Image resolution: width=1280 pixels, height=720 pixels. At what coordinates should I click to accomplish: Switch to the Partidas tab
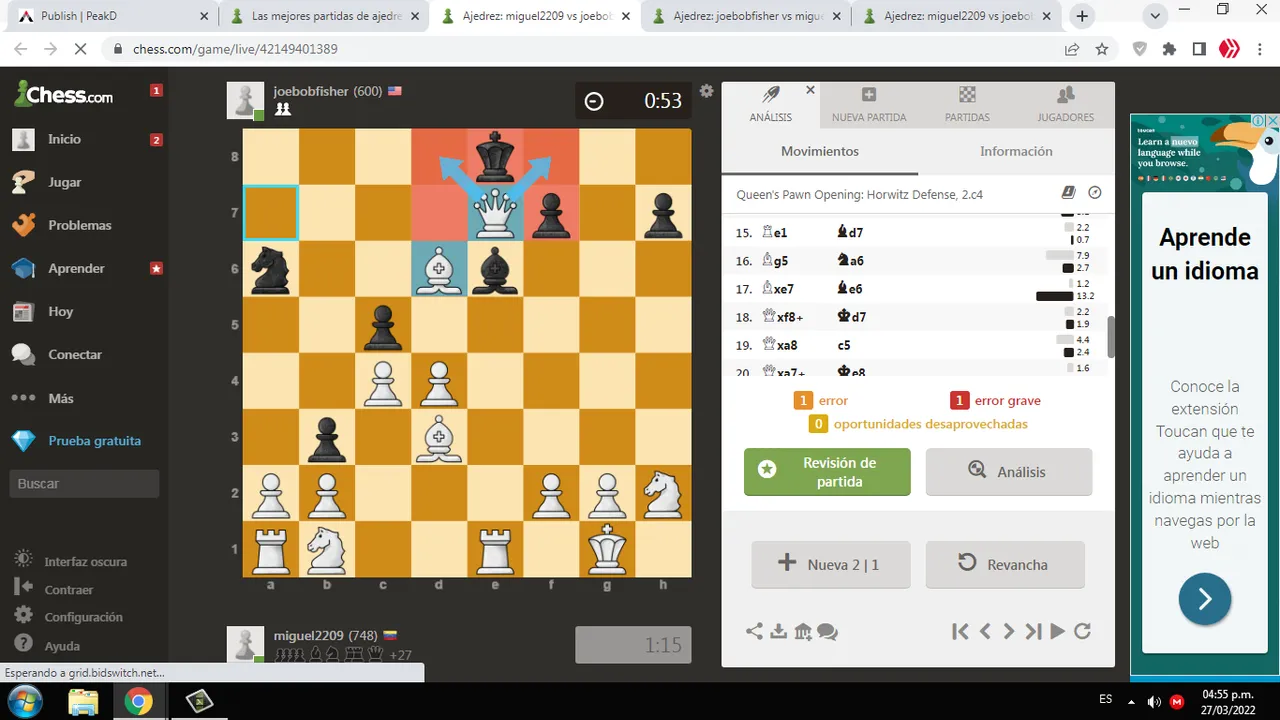click(x=967, y=105)
